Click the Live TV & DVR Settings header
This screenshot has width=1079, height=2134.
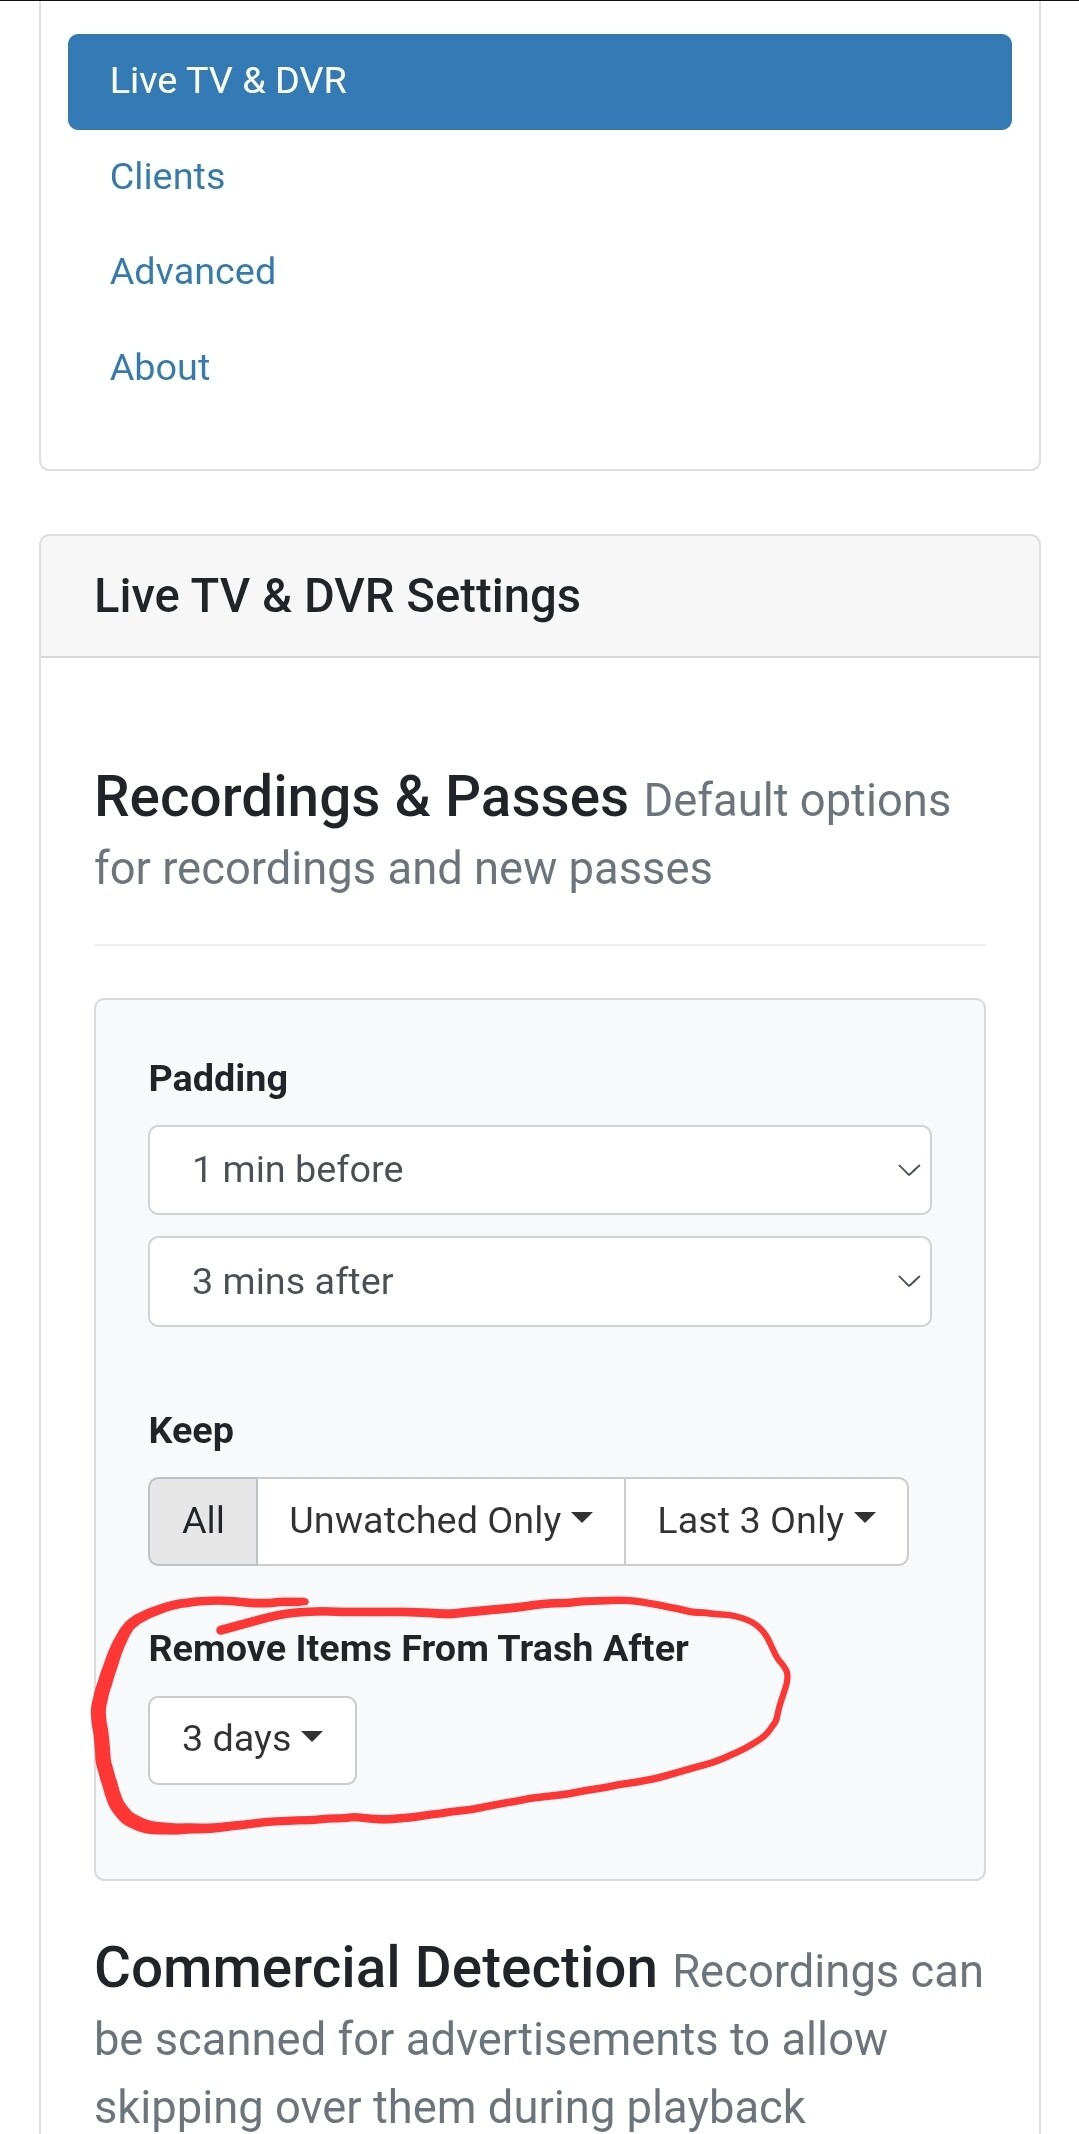(x=337, y=596)
